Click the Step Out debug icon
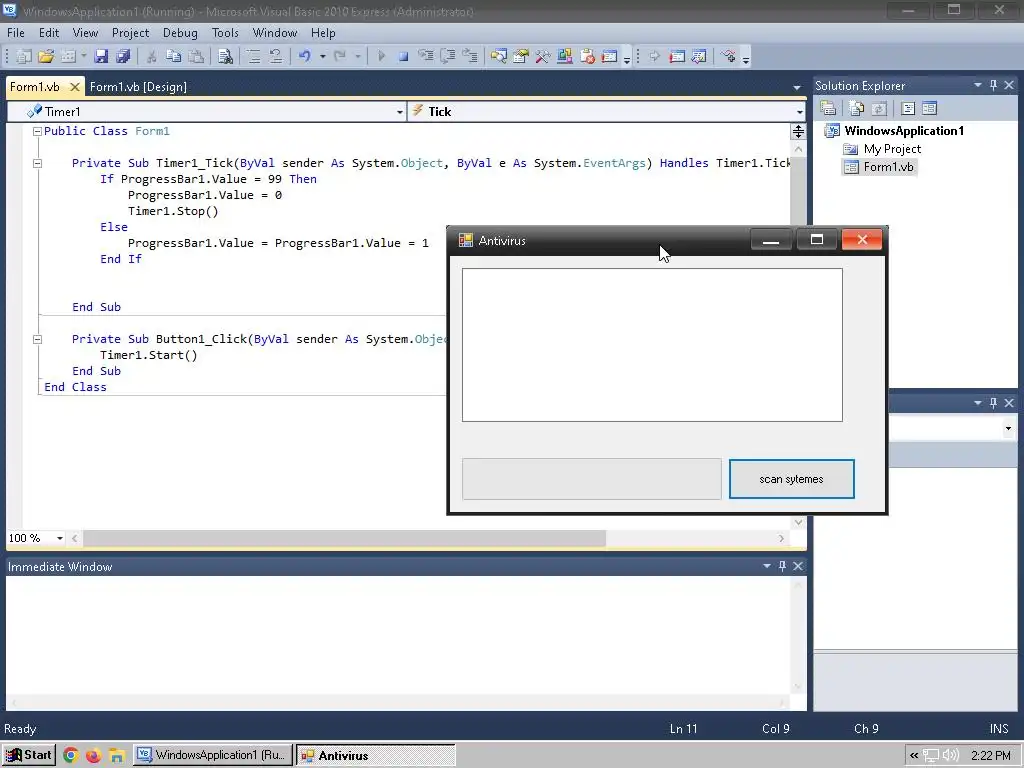The width and height of the screenshot is (1024, 768). click(470, 57)
